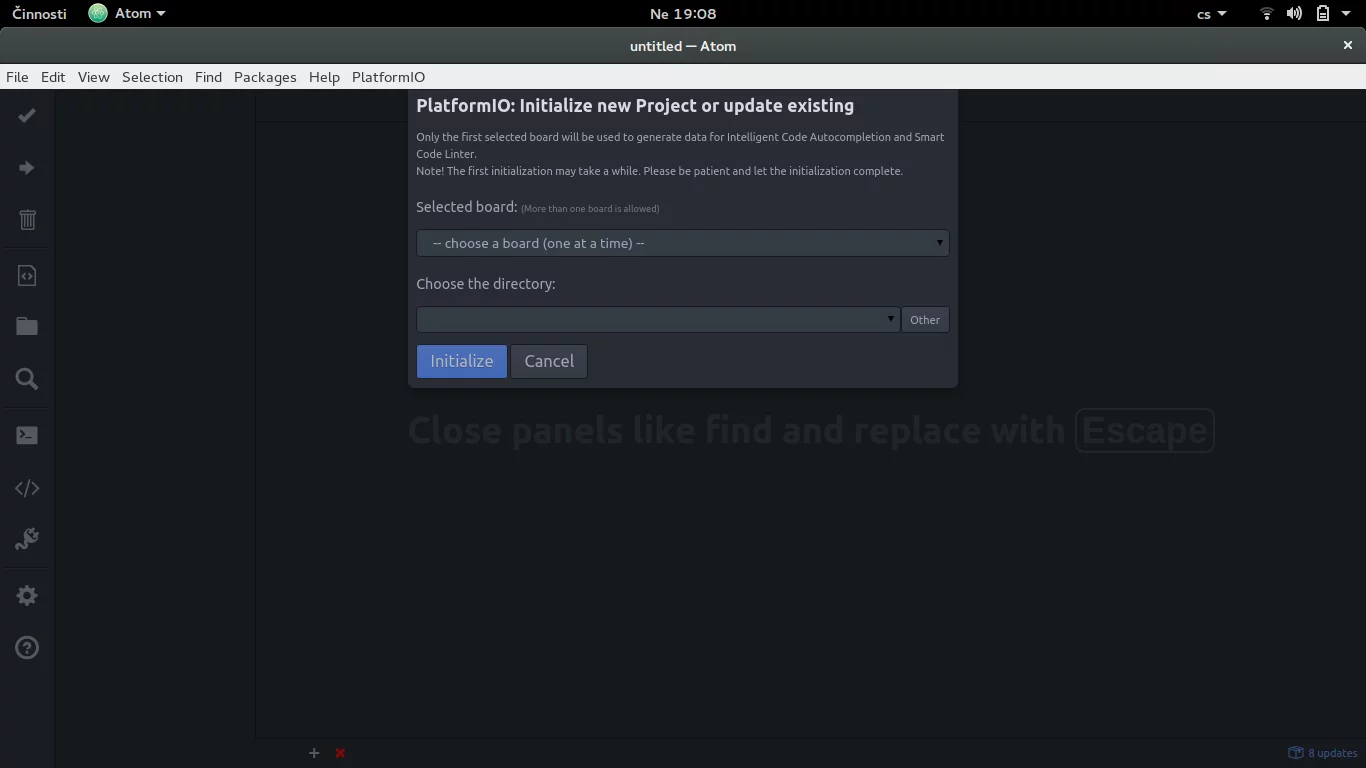Open the cs keyboard layout menu
Image resolution: width=1366 pixels, height=768 pixels.
(1211, 14)
